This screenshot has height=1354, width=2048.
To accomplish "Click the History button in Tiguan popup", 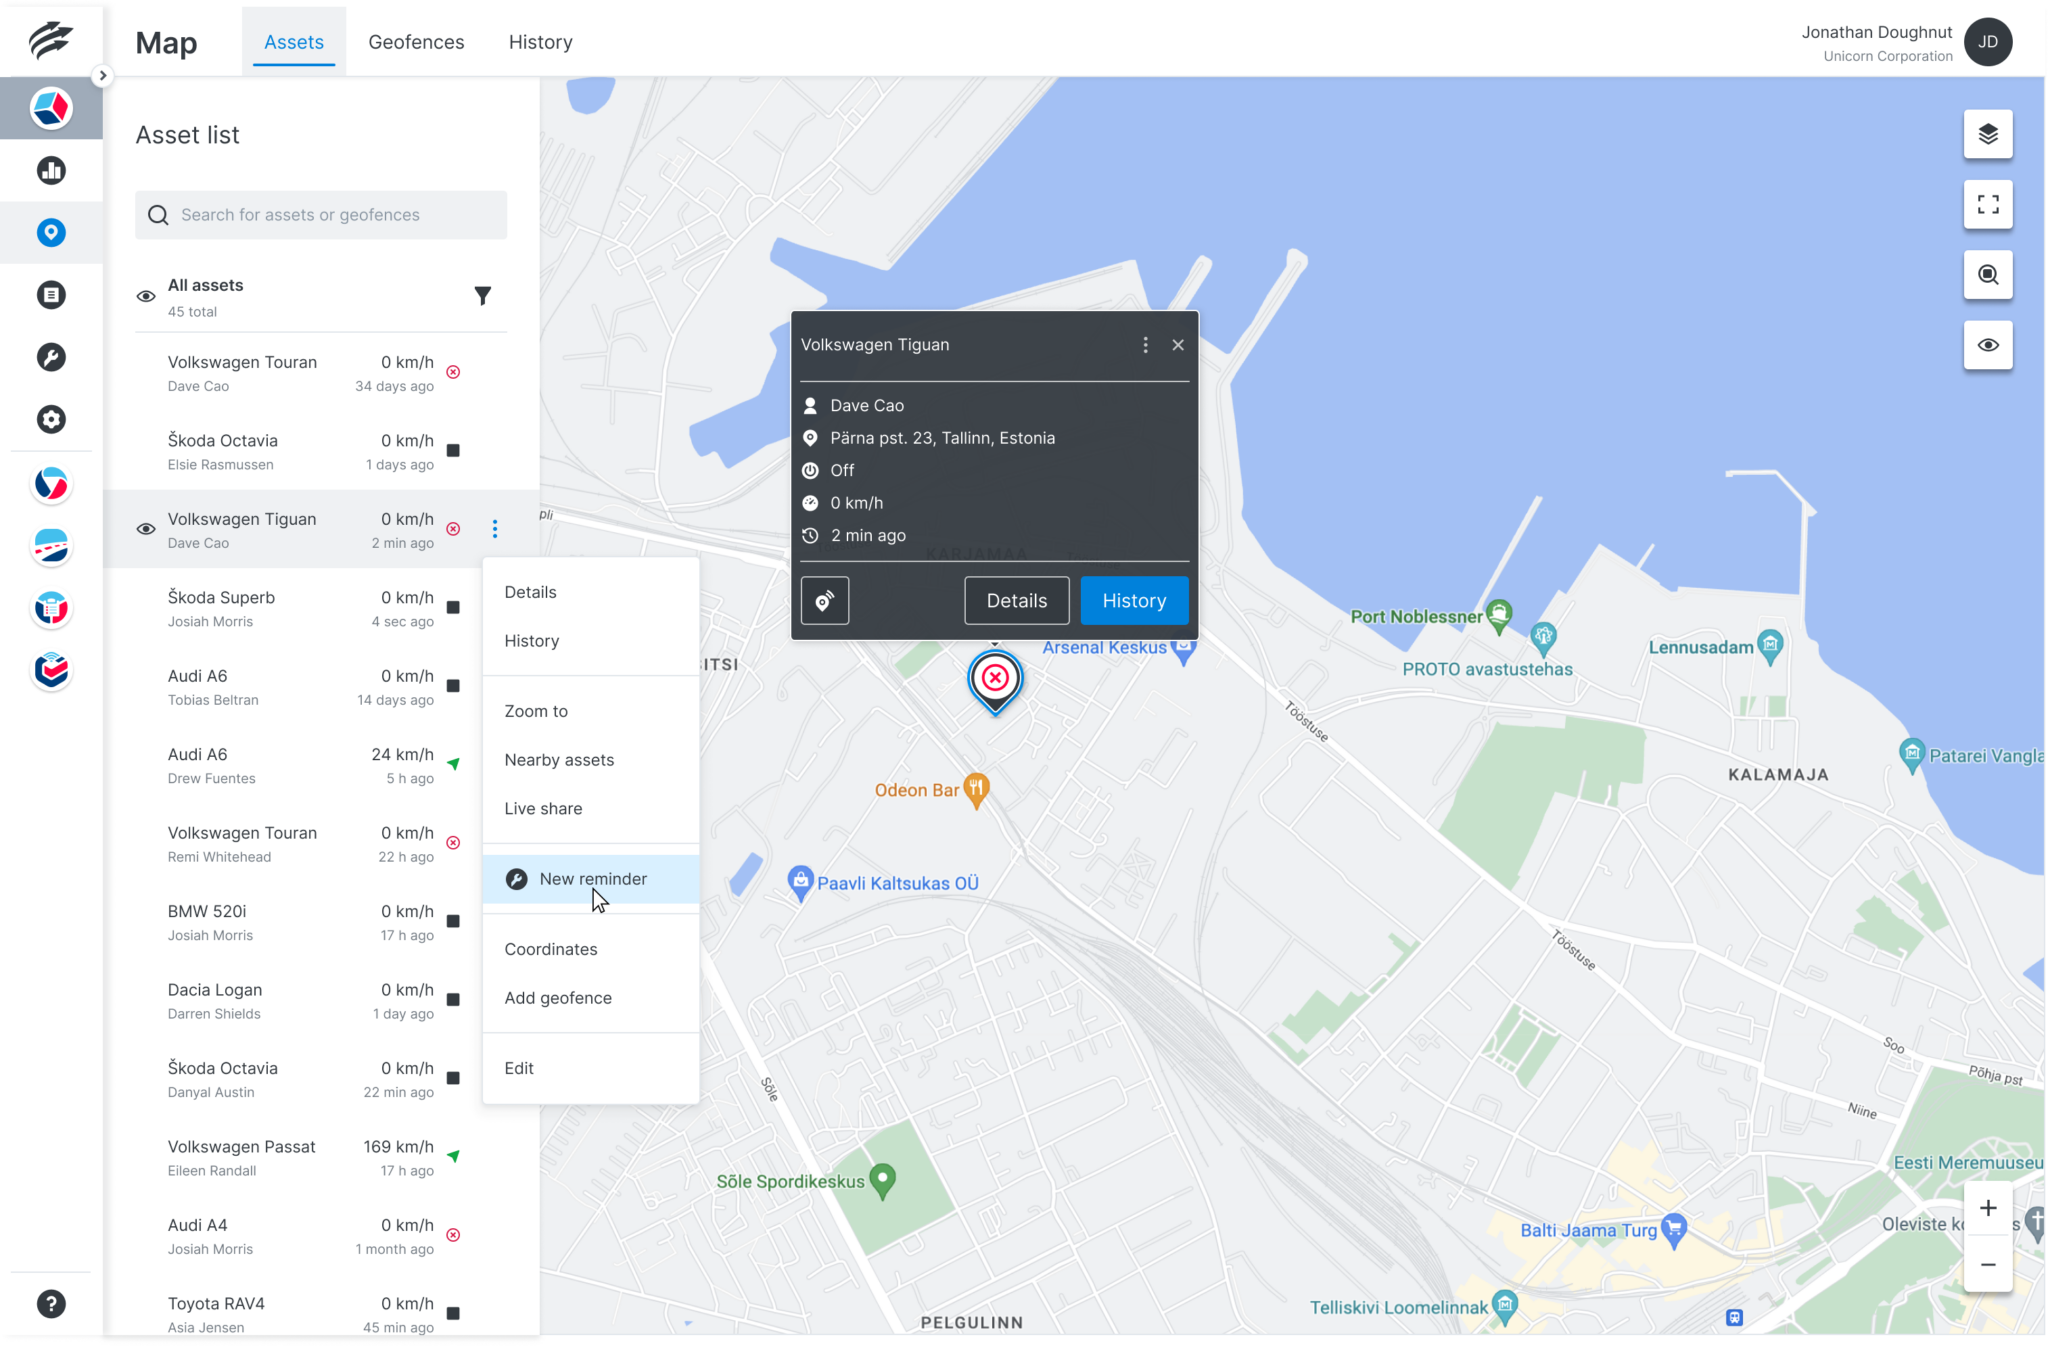I will (1134, 600).
